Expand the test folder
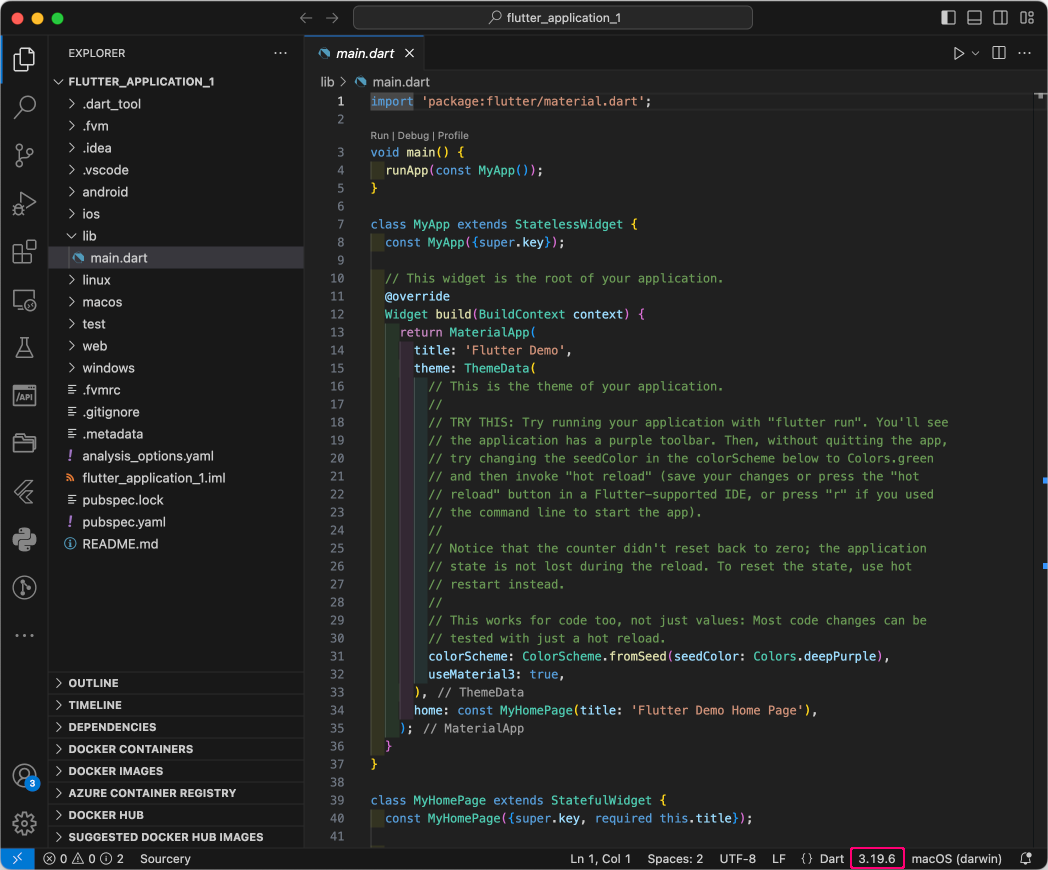The height and width of the screenshot is (870, 1048). coord(176,324)
